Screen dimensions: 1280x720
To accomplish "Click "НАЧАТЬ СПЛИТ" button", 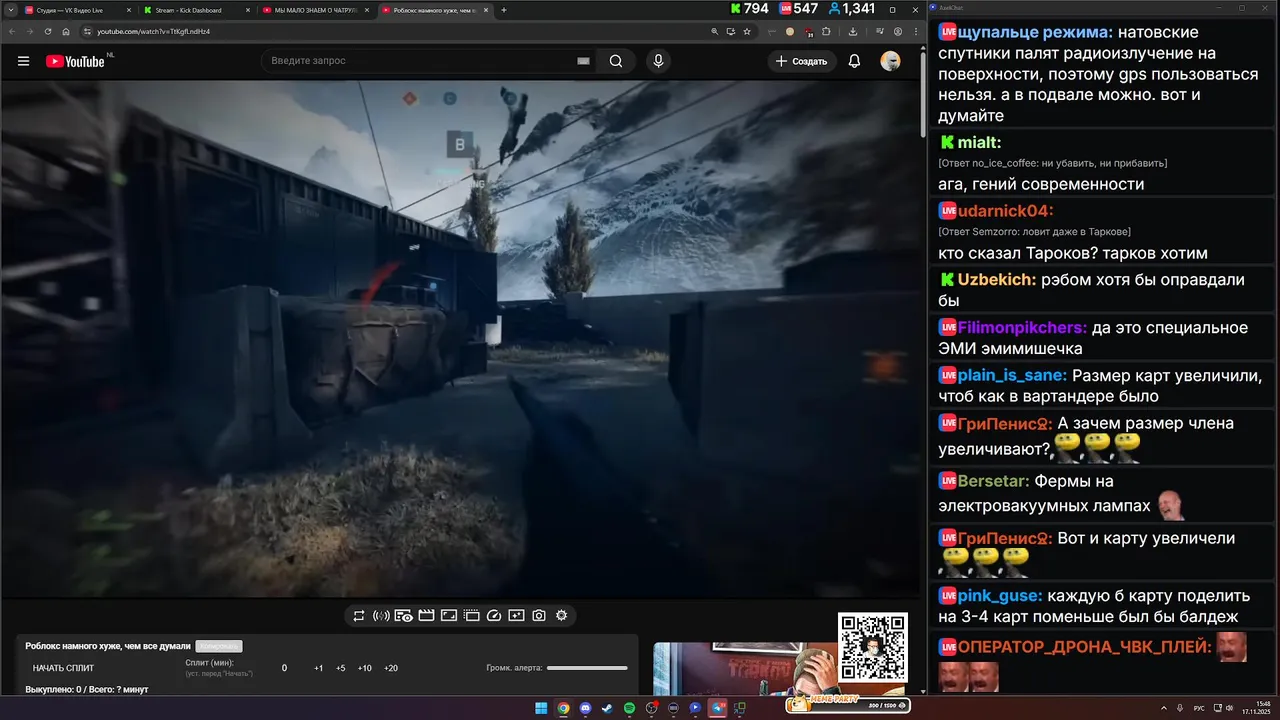I will (x=63, y=668).
